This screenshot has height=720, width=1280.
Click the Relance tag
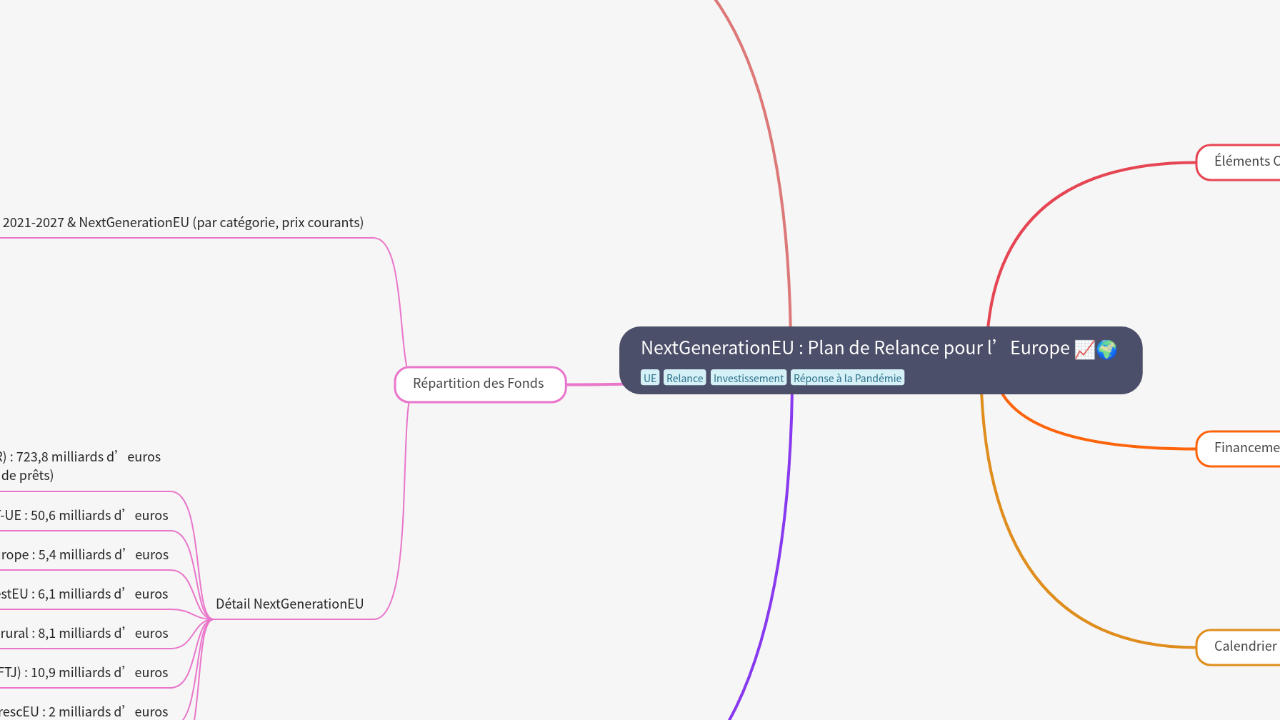tap(685, 378)
